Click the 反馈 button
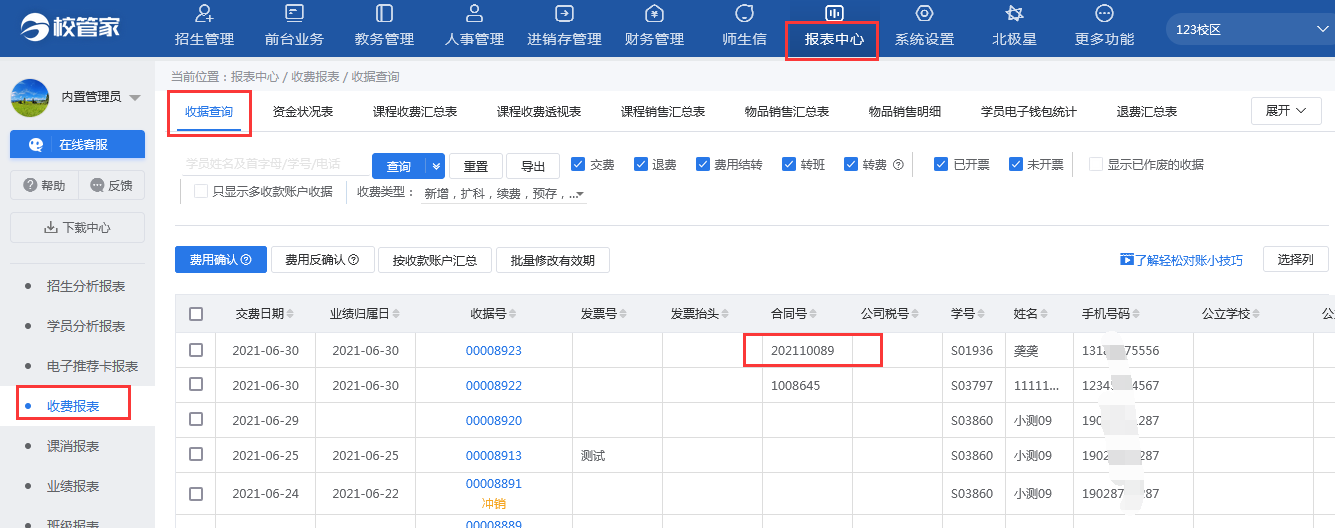Screen dimensions: 1335x528 111,185
